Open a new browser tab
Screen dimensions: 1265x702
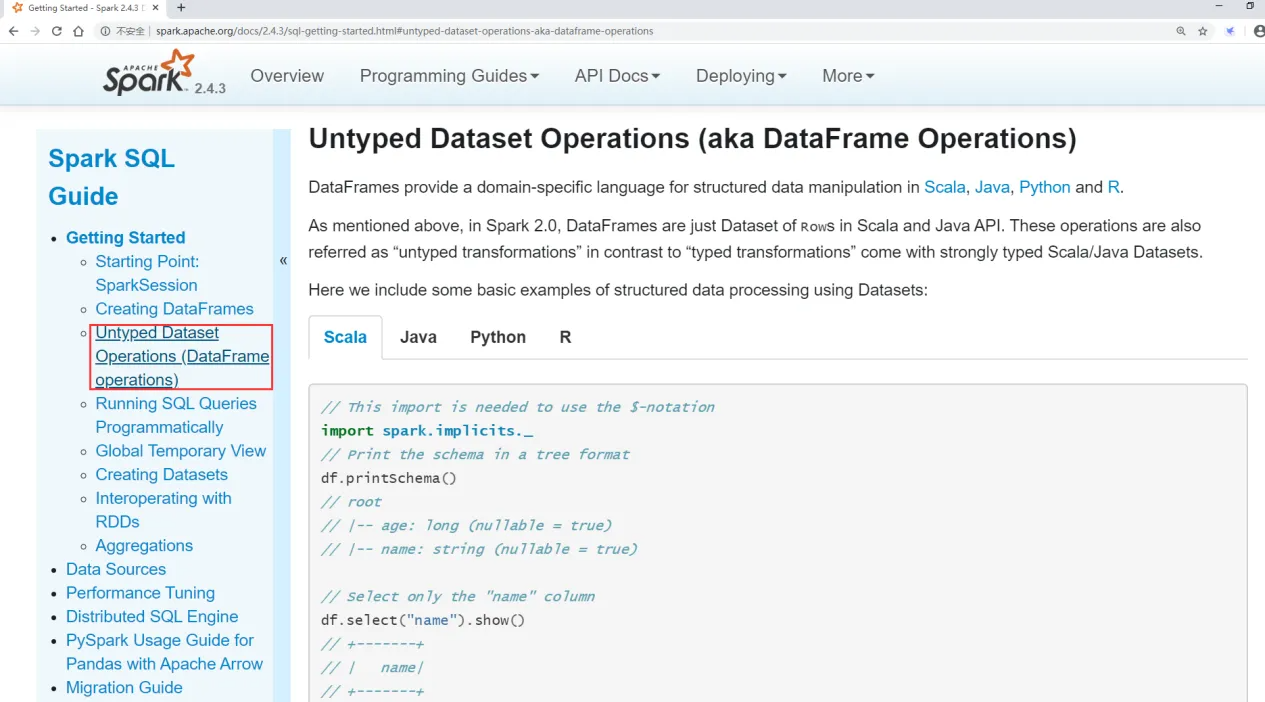coord(181,8)
